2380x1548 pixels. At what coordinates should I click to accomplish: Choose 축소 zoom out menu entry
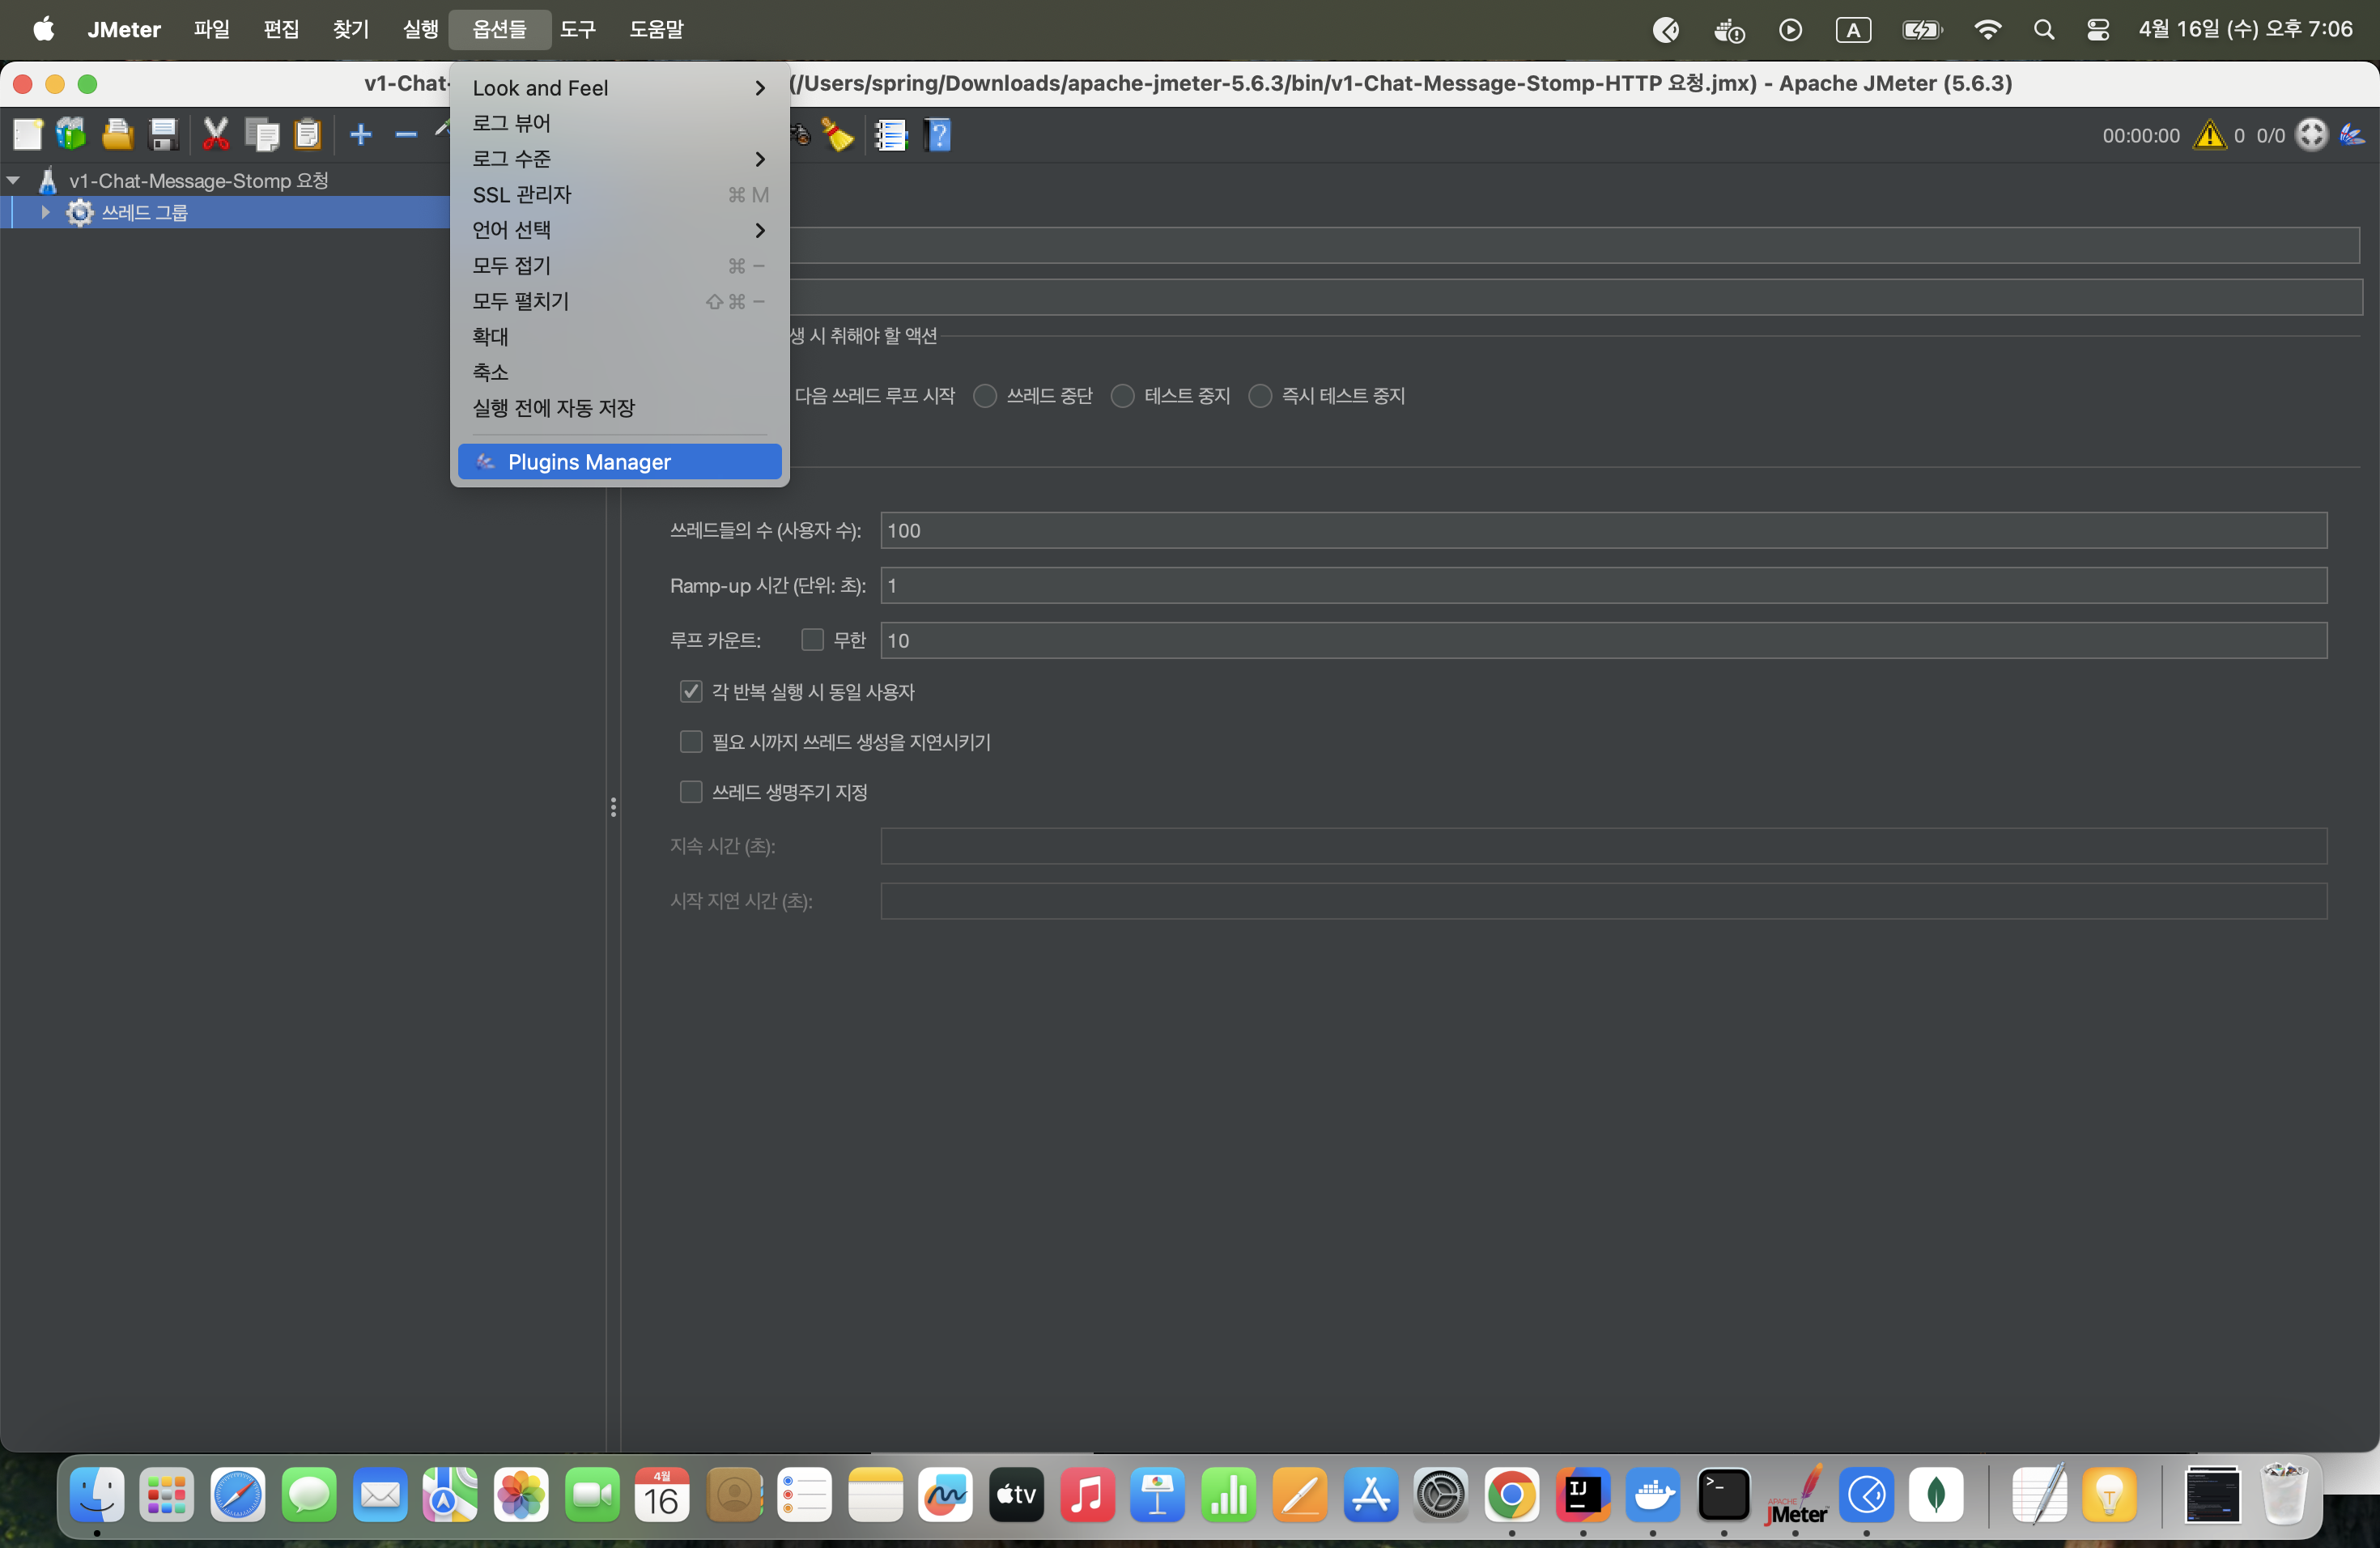click(x=619, y=372)
